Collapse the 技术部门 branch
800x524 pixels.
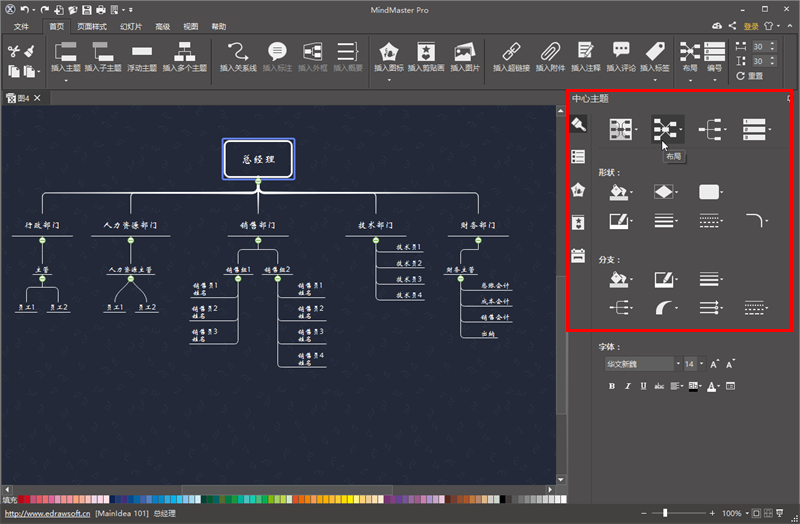click(376, 240)
